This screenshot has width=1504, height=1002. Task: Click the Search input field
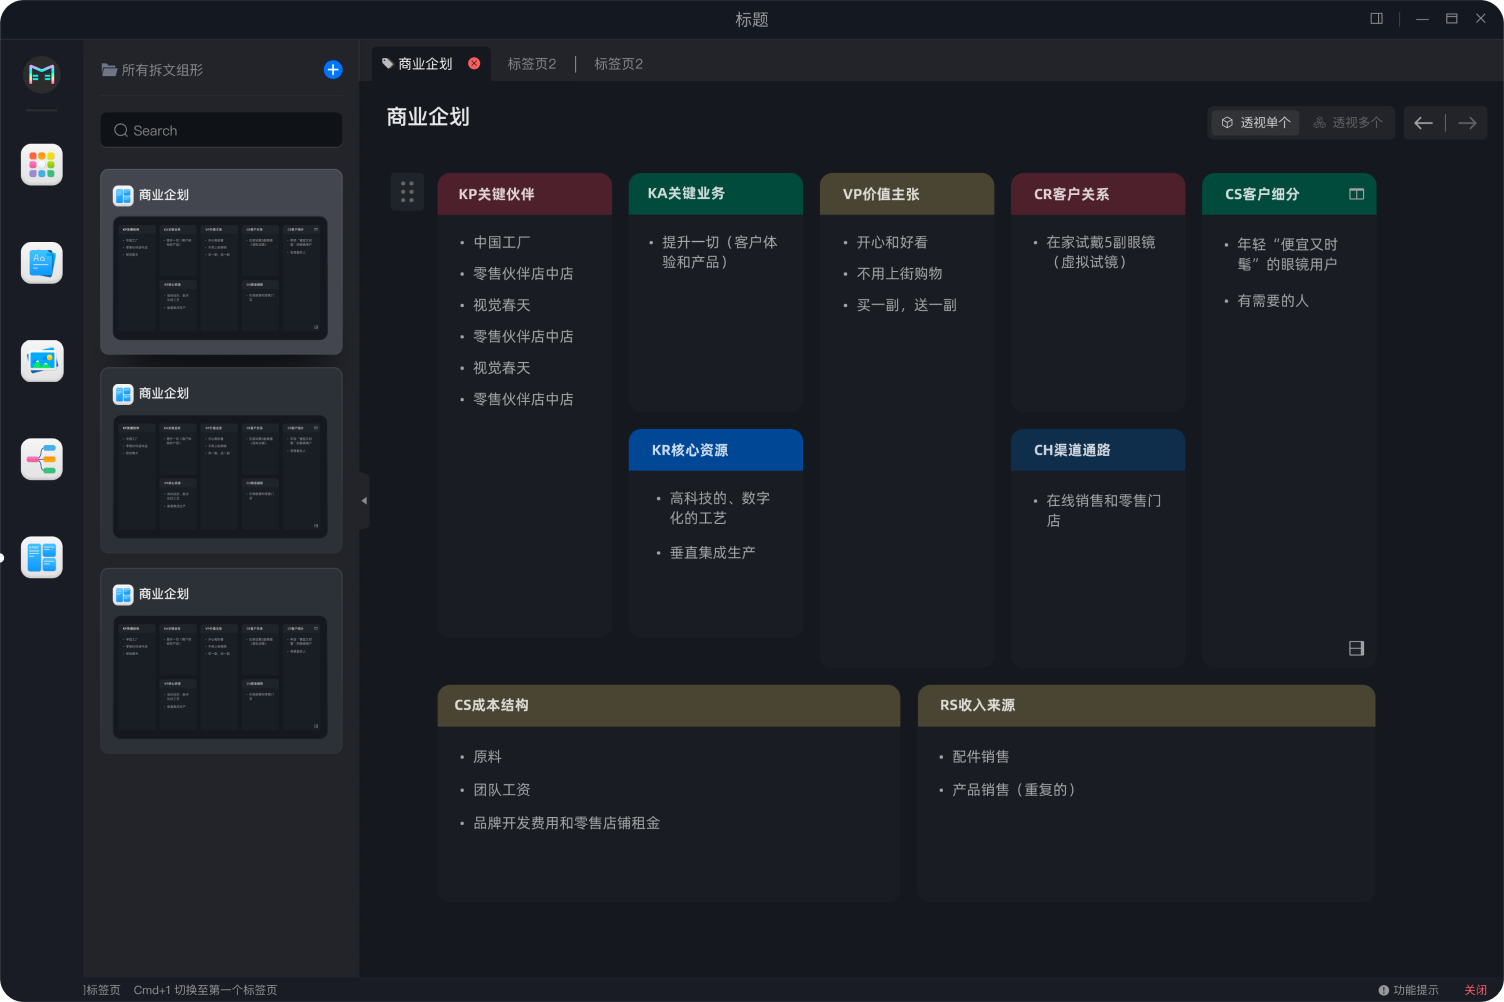[221, 131]
